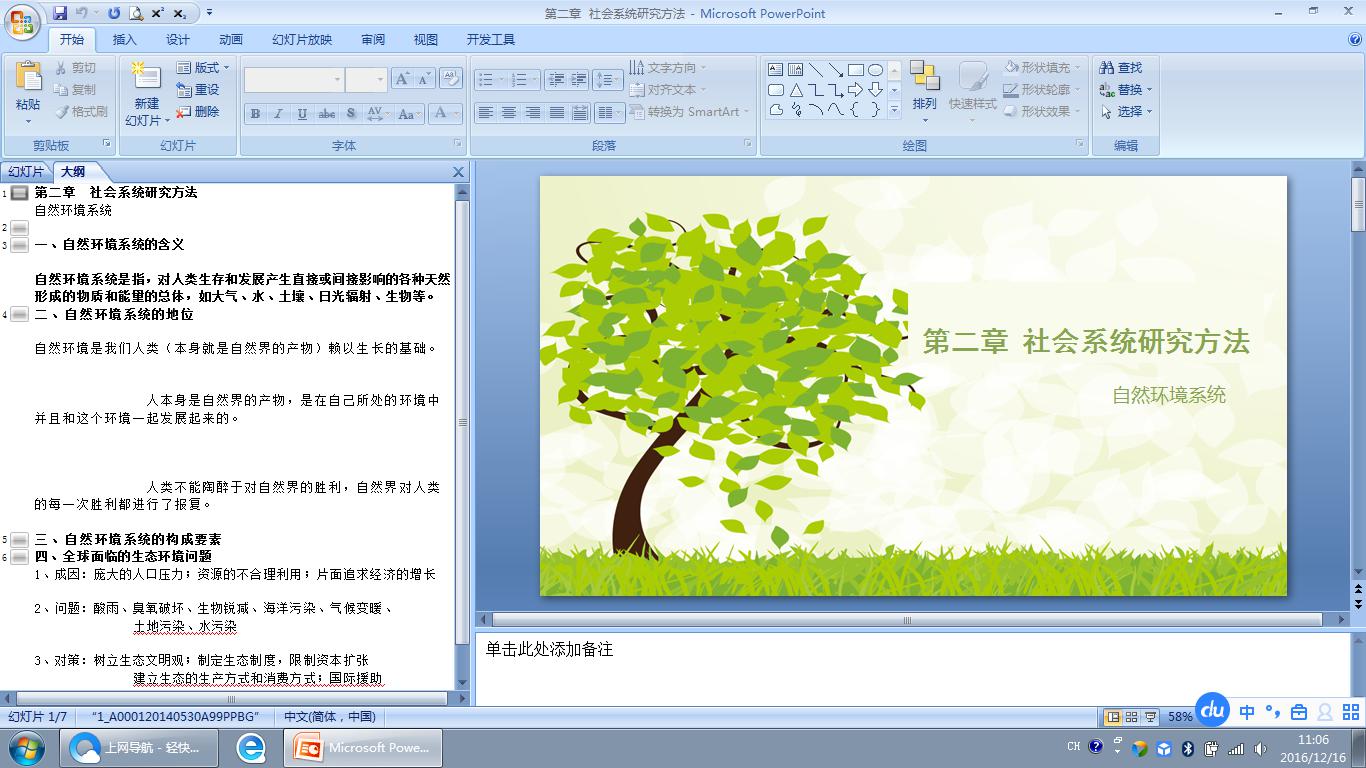
Task: Select the straight line shape
Action: click(x=816, y=70)
